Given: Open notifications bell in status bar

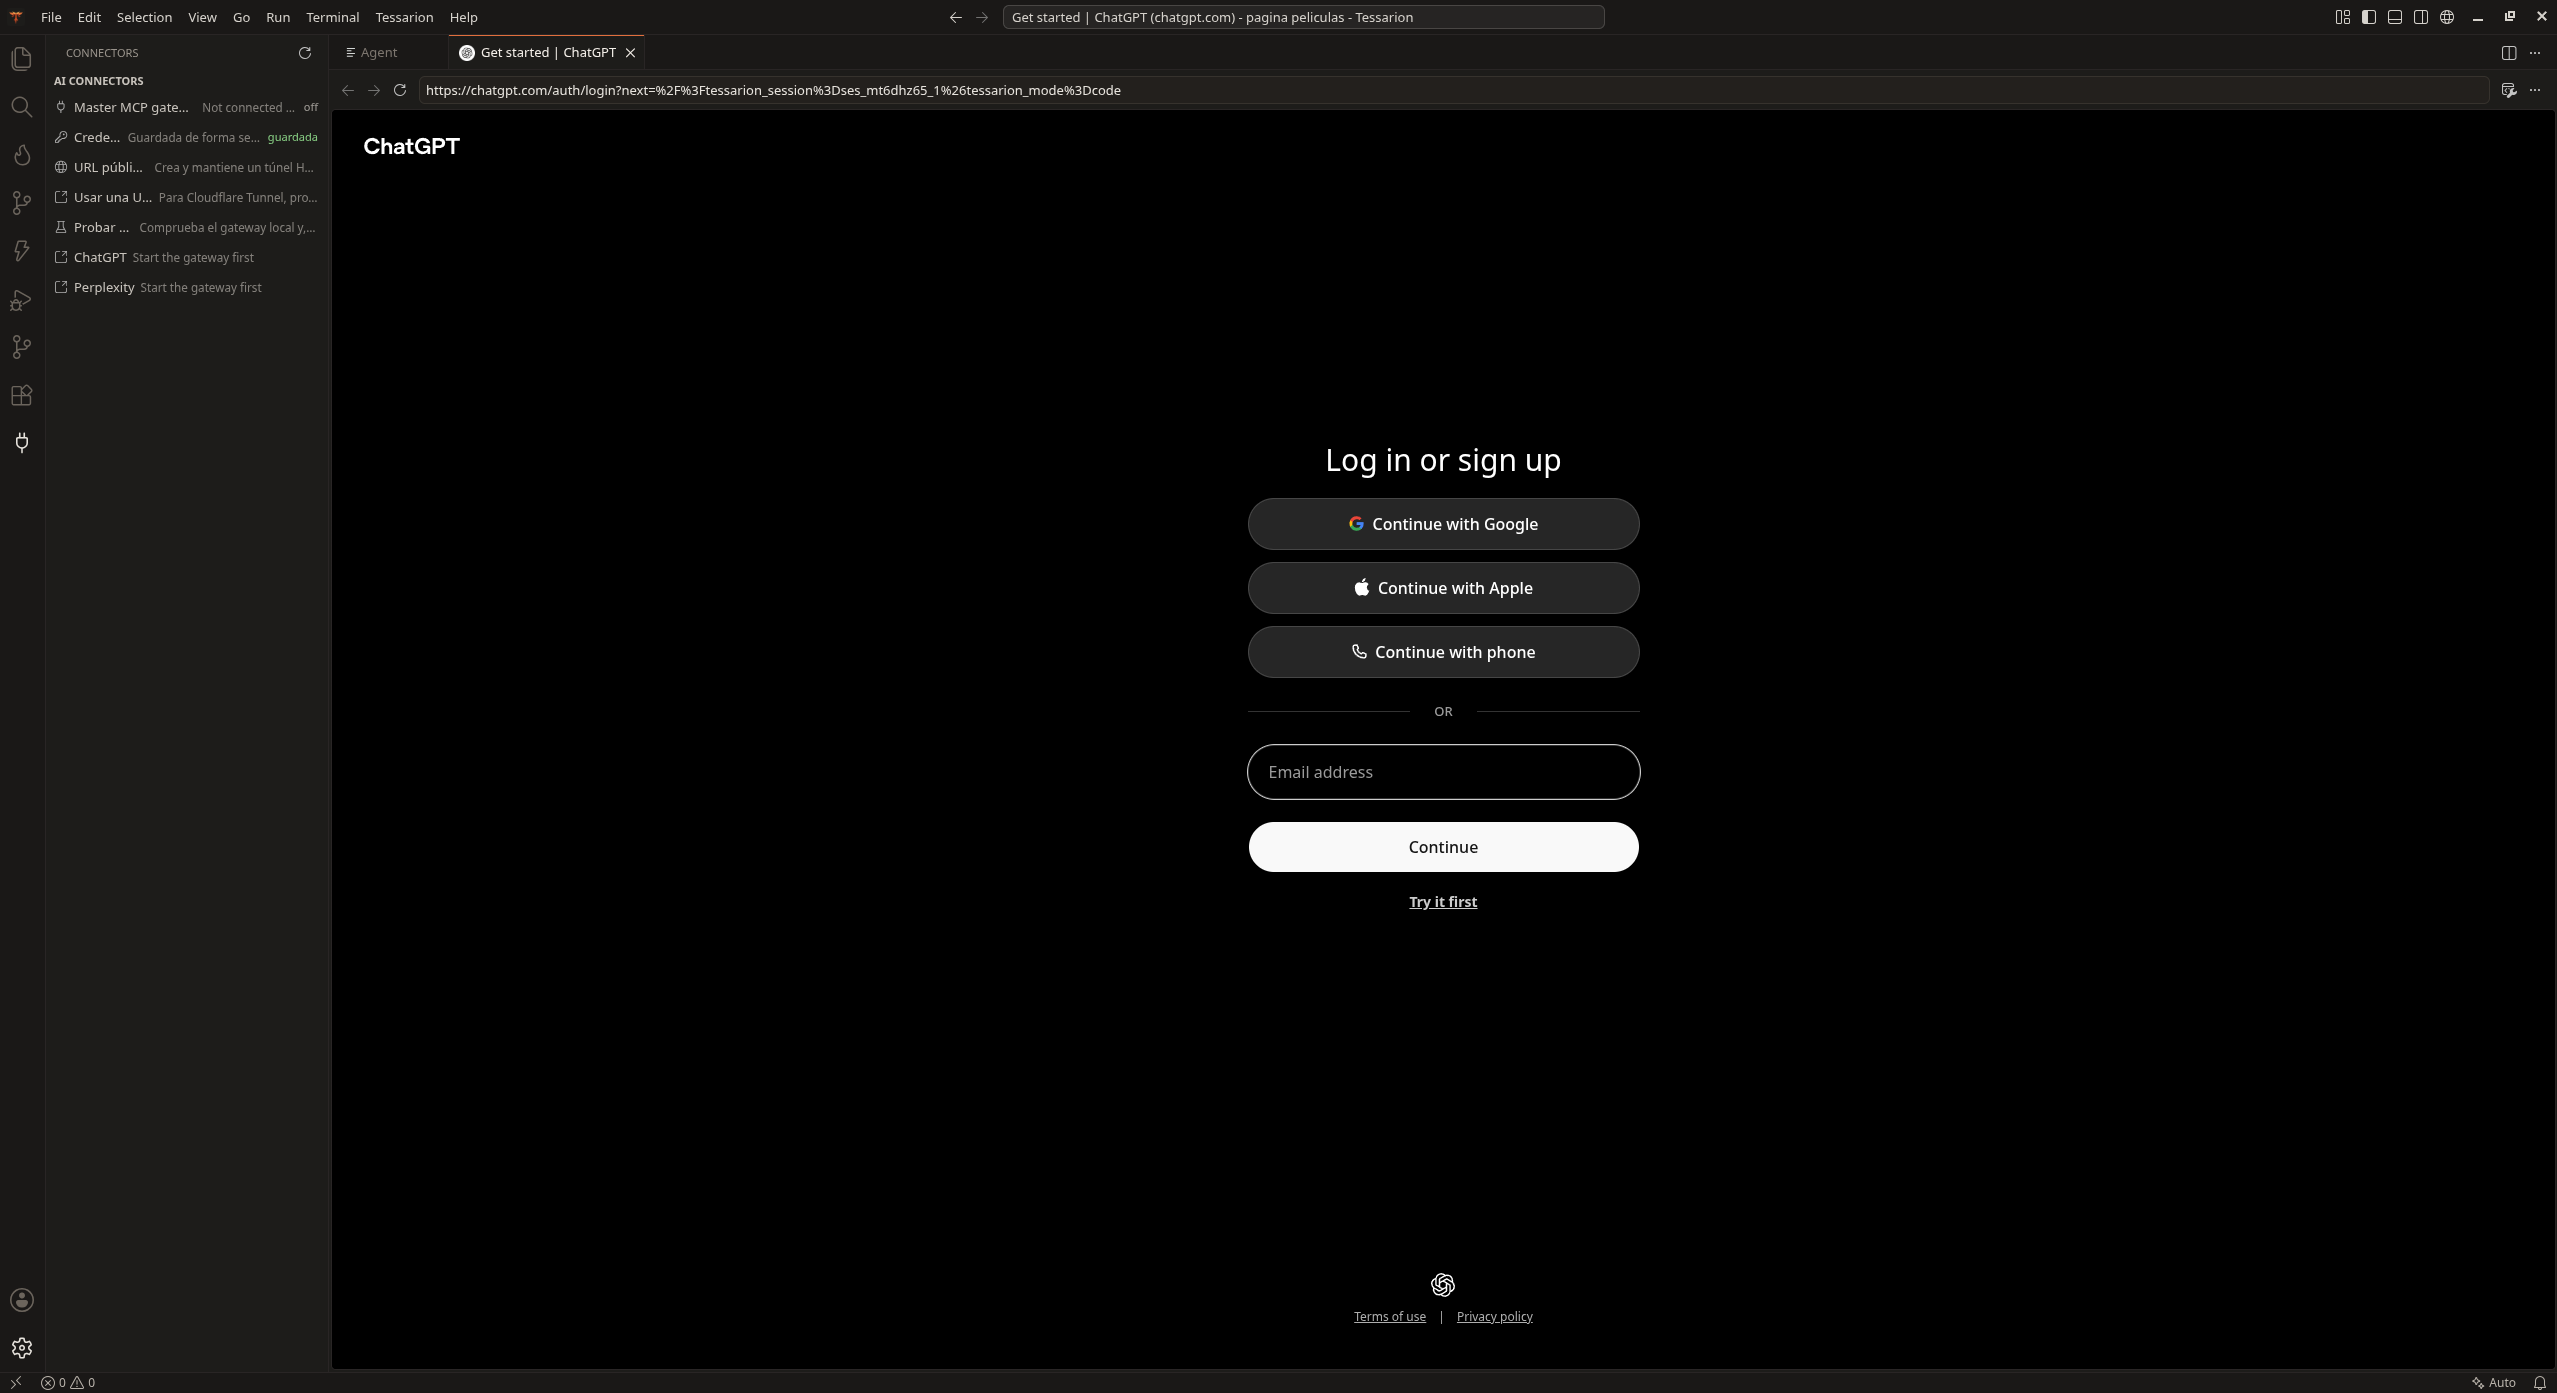Looking at the screenshot, I should coord(2540,1383).
